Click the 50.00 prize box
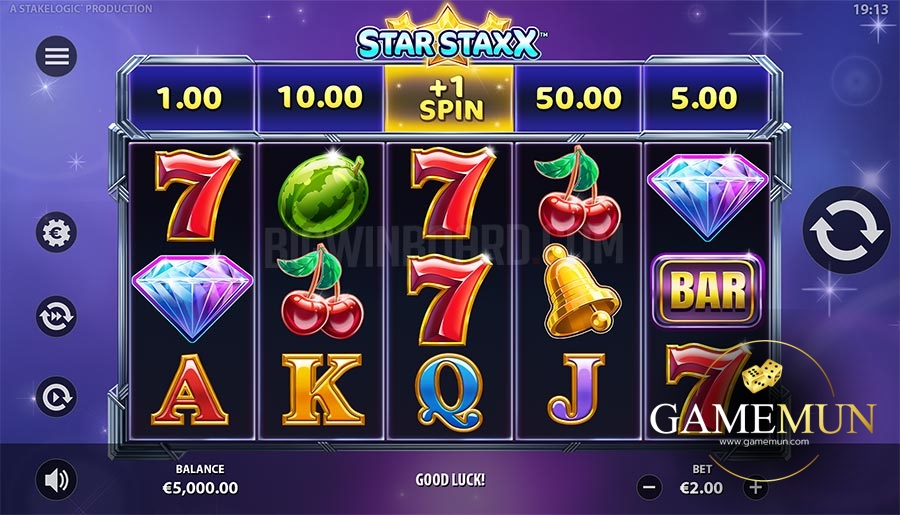Screen dimensions: 900x515 pyautogui.click(x=579, y=99)
